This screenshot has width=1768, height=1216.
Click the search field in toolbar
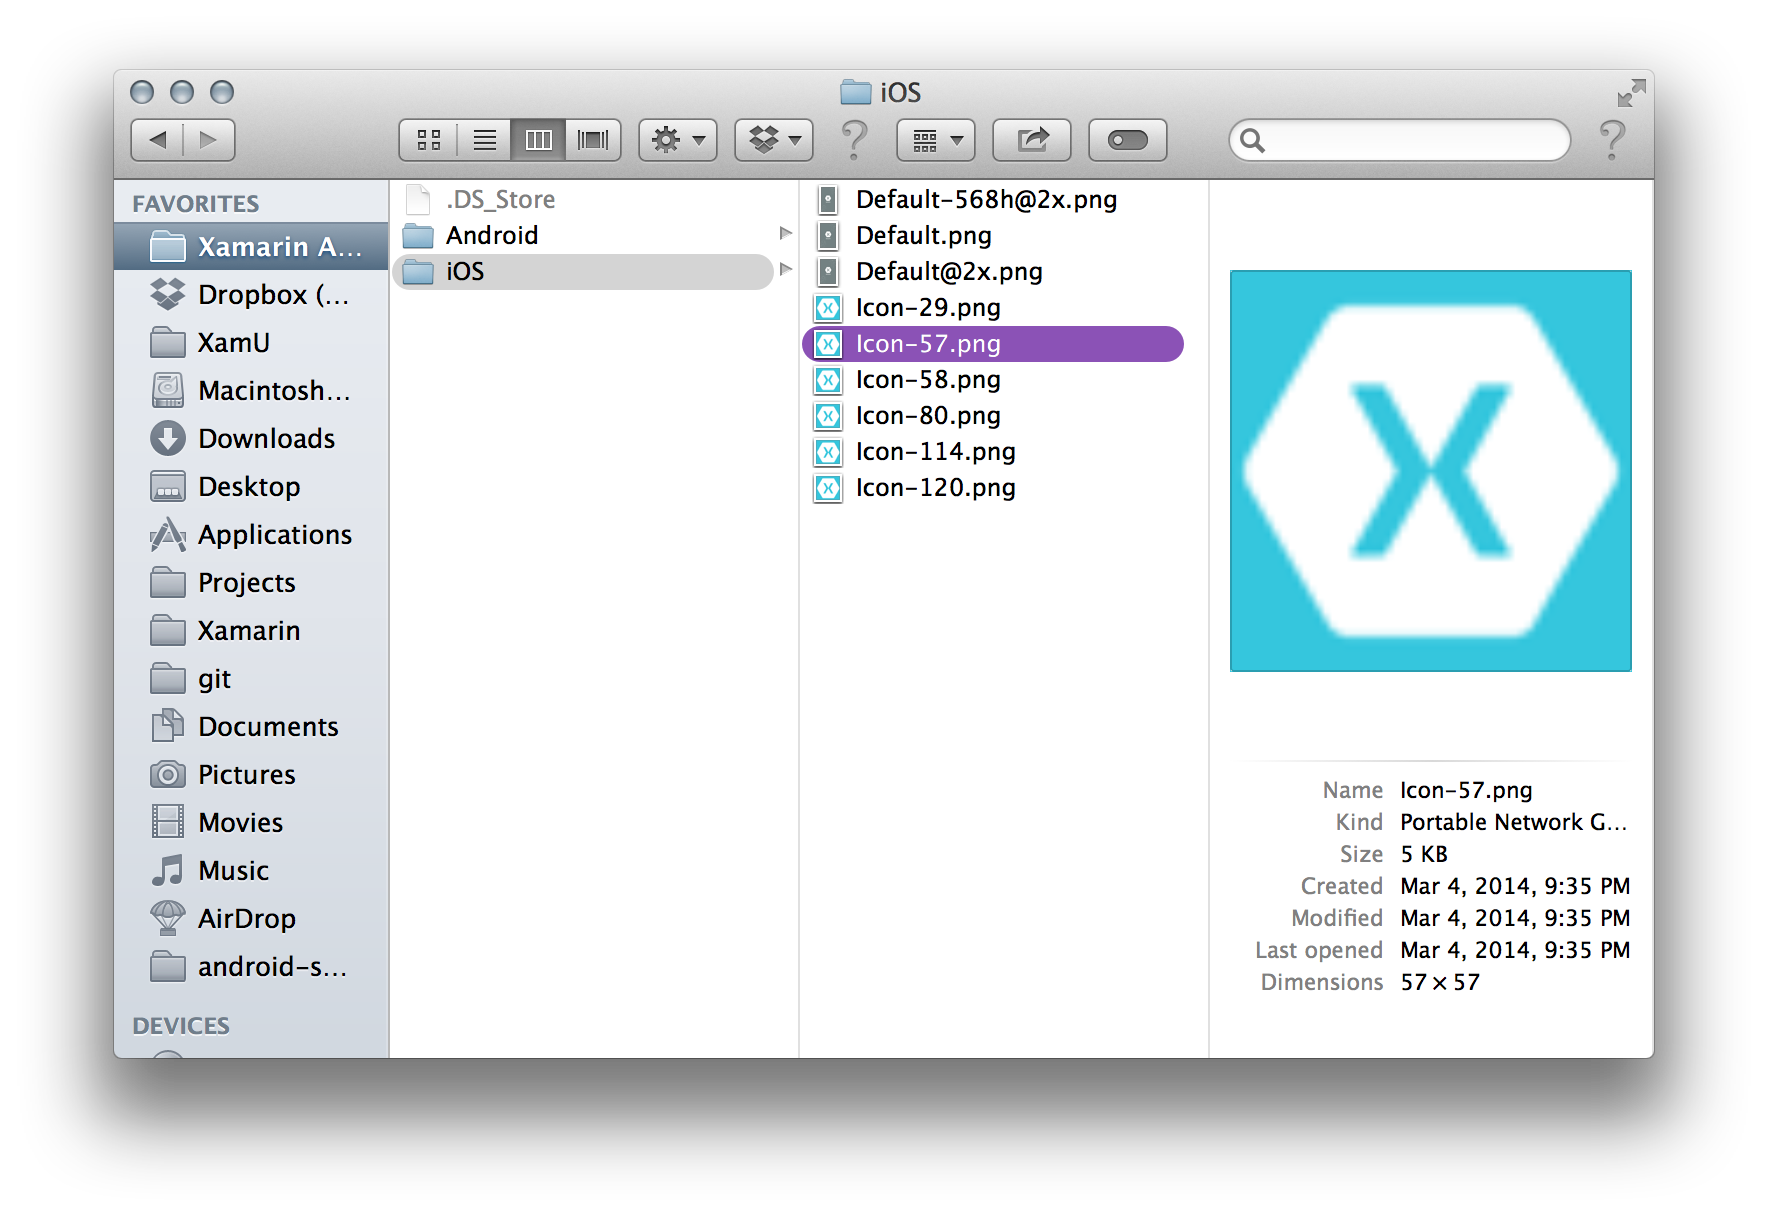coord(1412,140)
